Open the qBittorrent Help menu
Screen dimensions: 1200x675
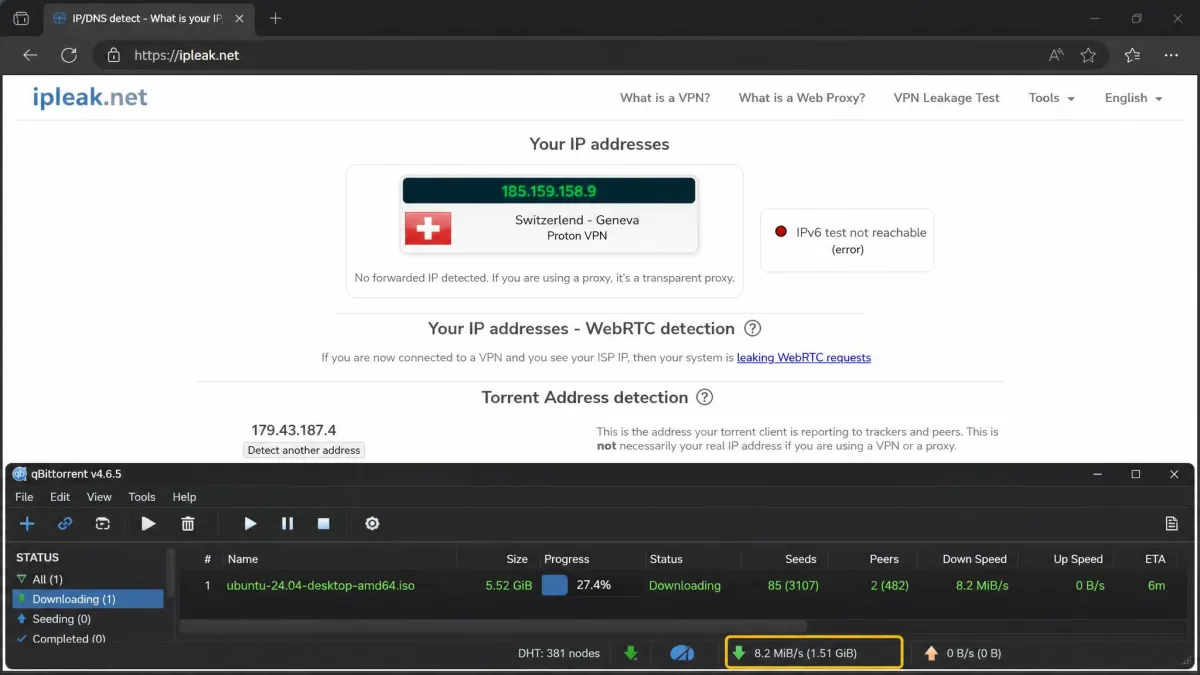[x=184, y=497]
